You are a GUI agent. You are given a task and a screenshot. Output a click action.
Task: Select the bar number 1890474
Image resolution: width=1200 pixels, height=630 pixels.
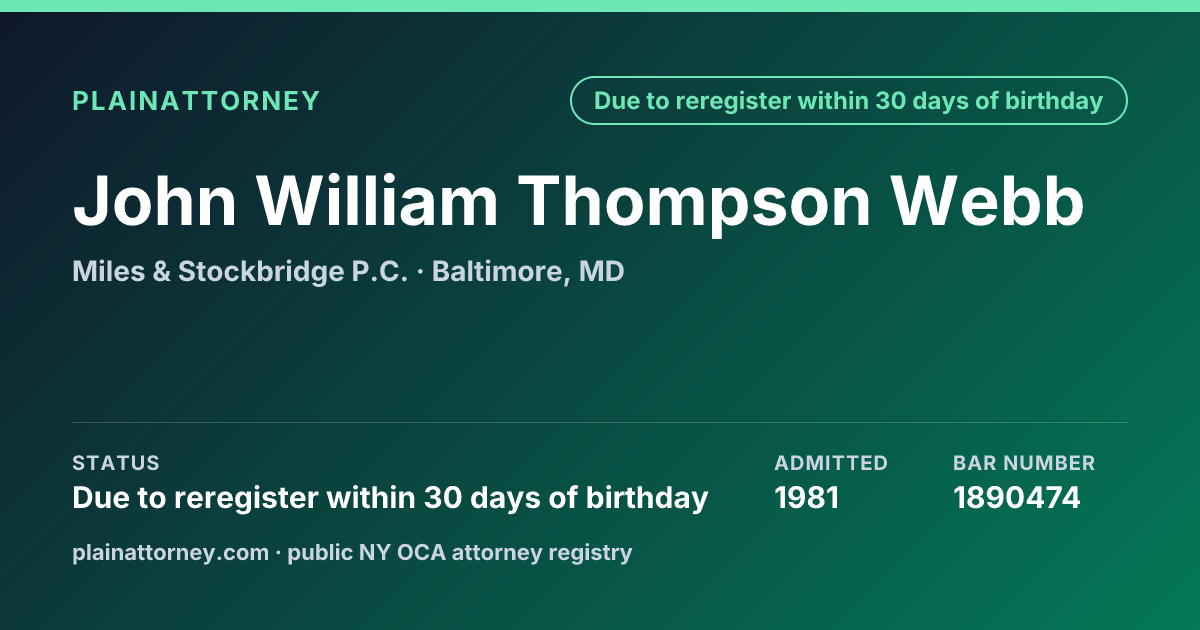pos(1017,498)
